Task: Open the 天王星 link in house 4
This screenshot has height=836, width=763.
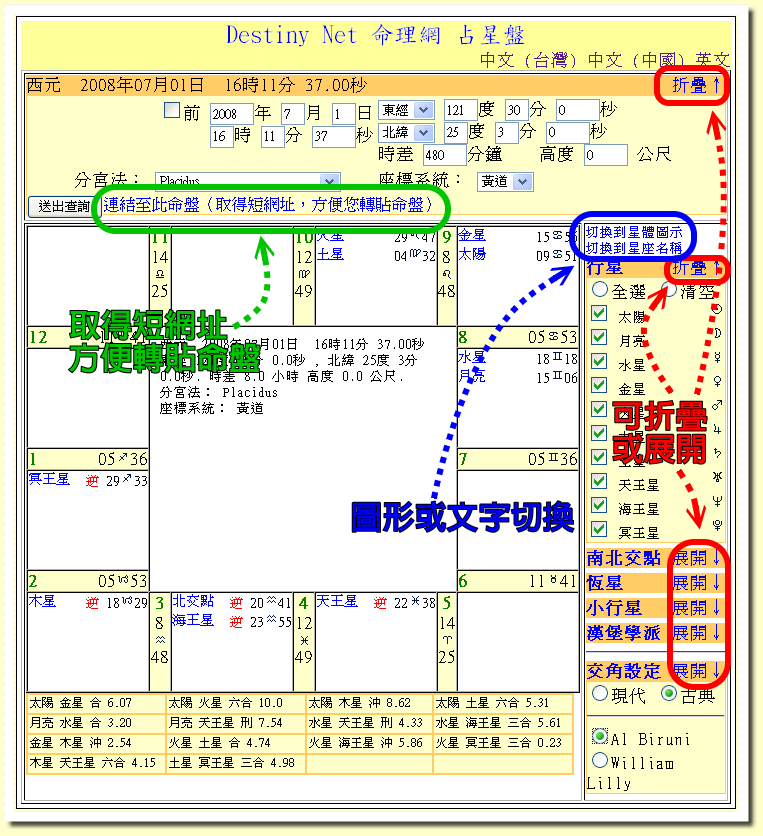Action: 337,601
